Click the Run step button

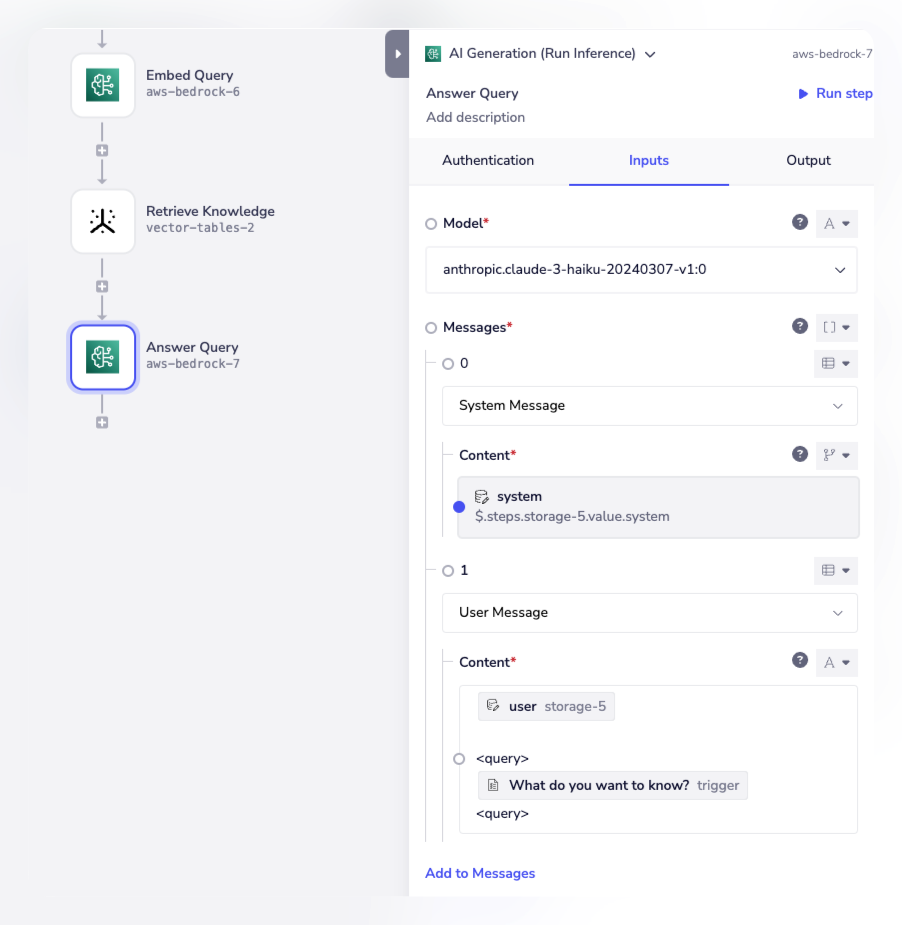click(x=835, y=94)
